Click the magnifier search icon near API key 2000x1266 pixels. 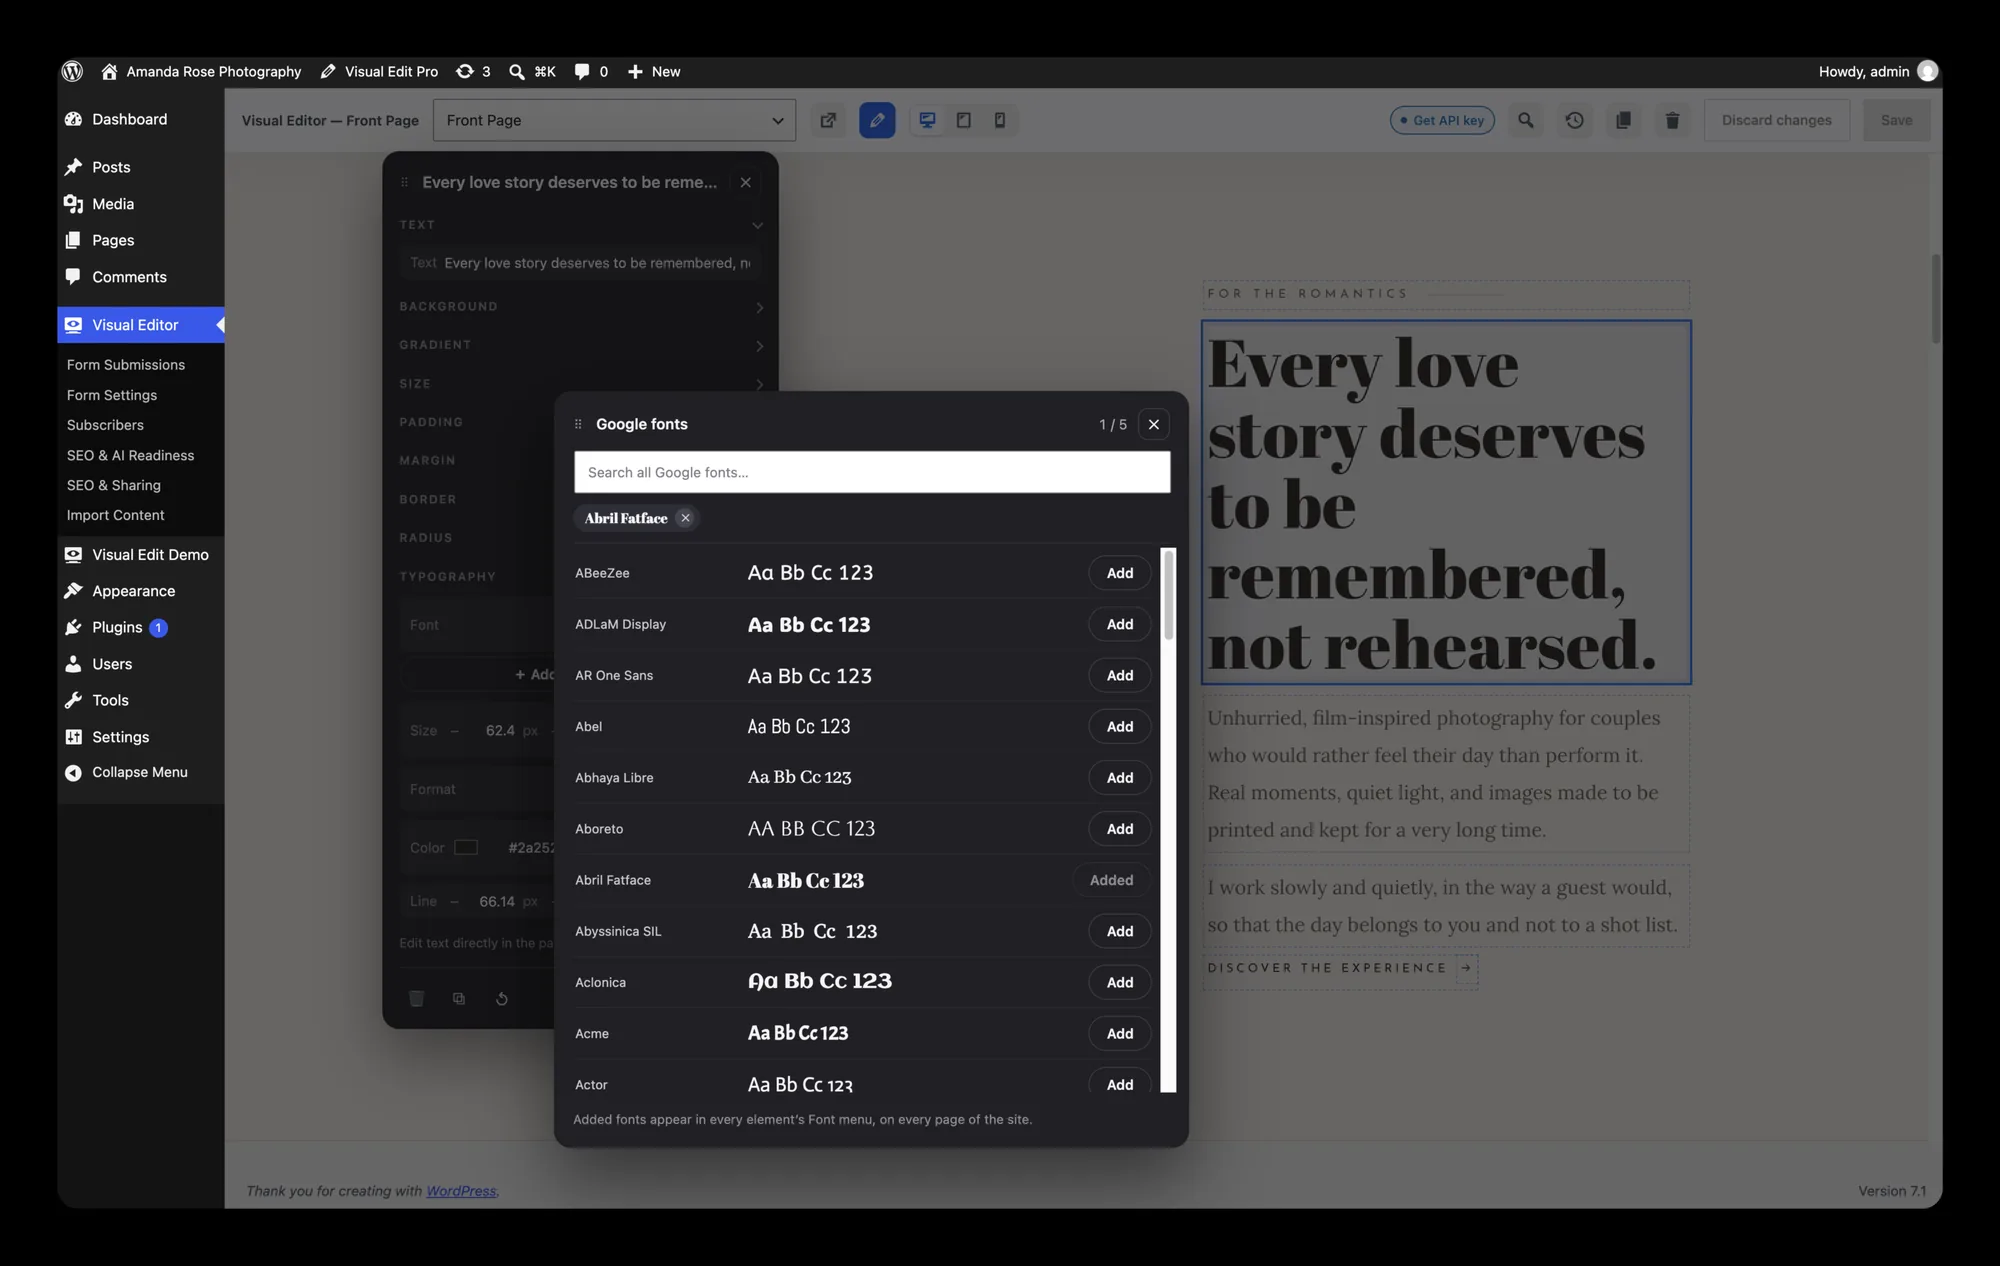1525,120
